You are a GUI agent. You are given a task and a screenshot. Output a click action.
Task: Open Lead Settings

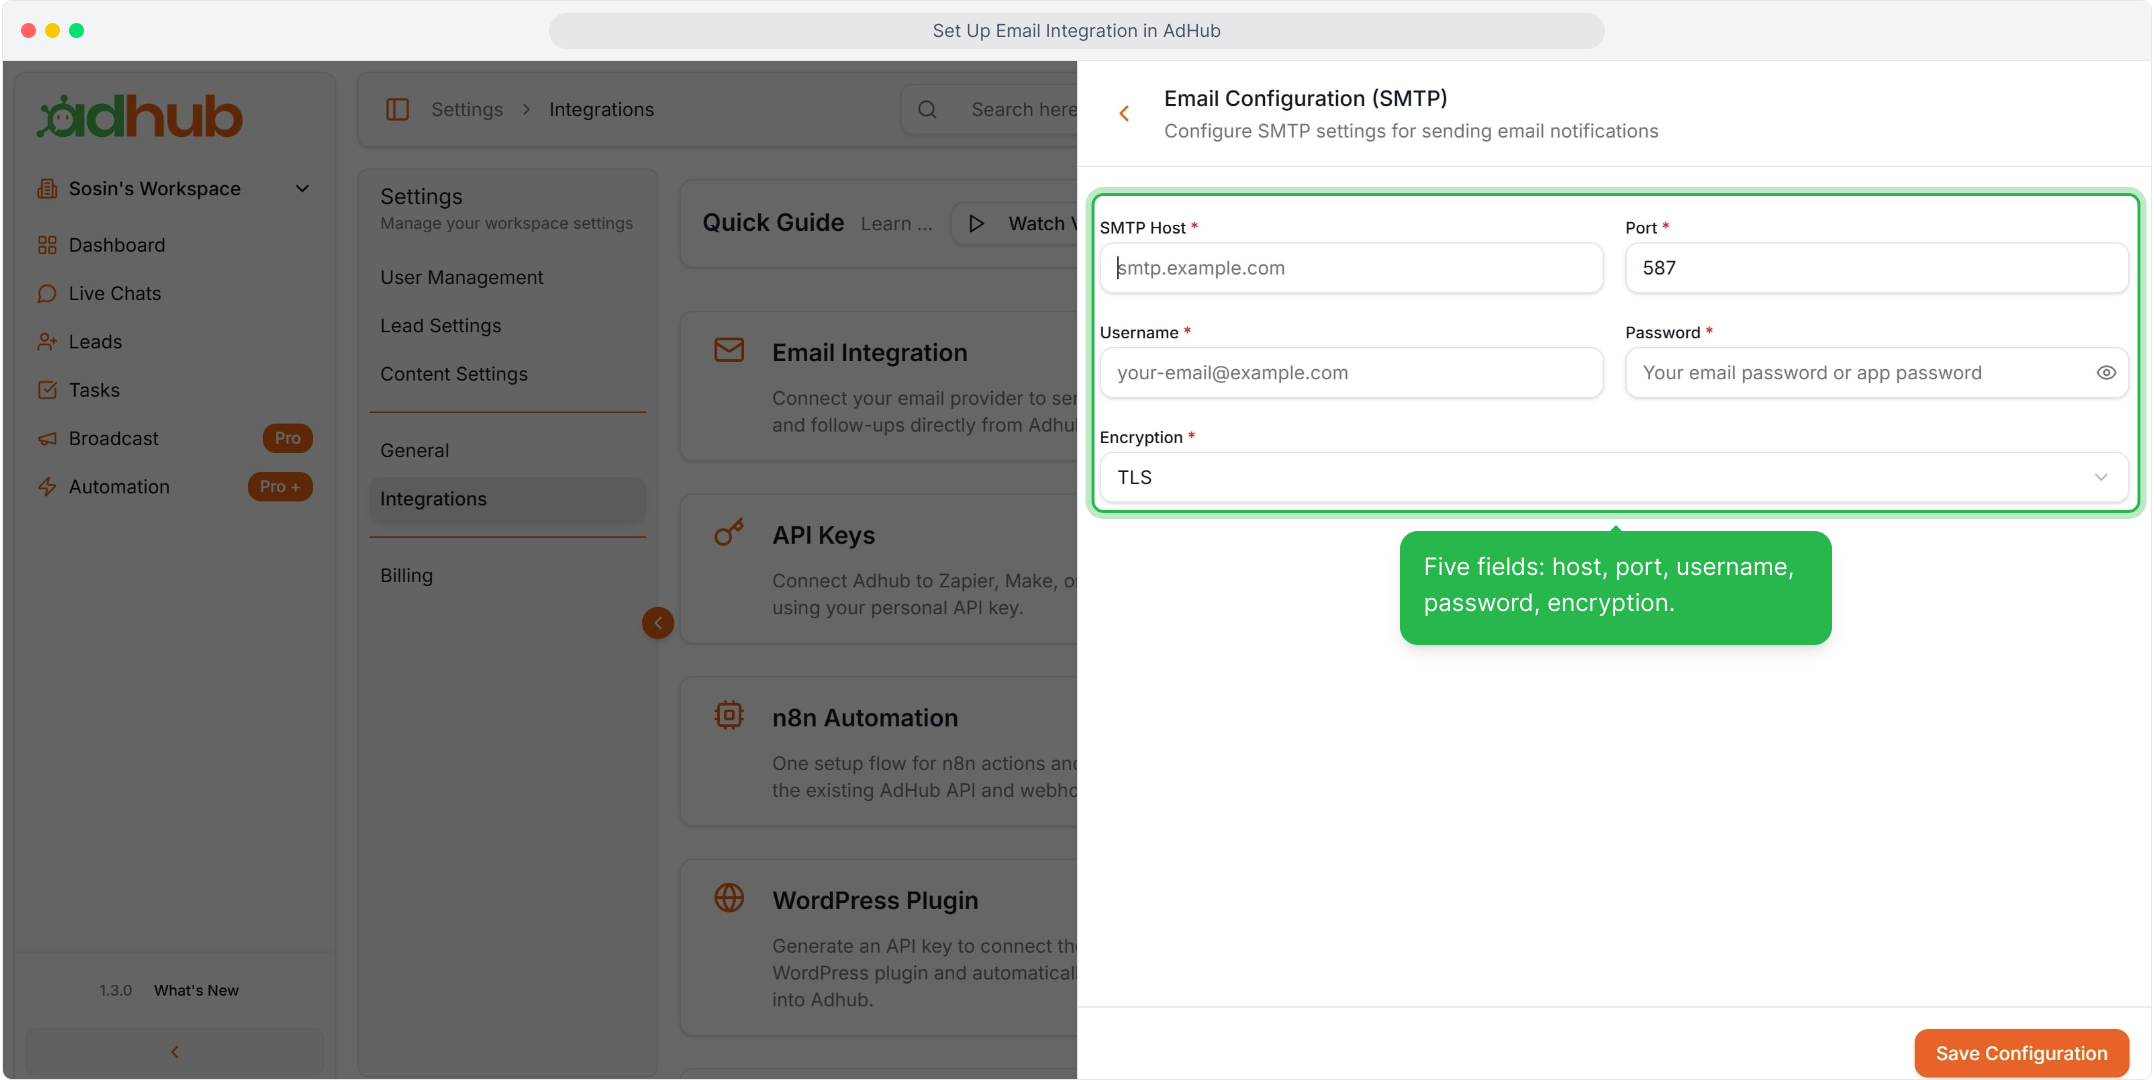440,326
